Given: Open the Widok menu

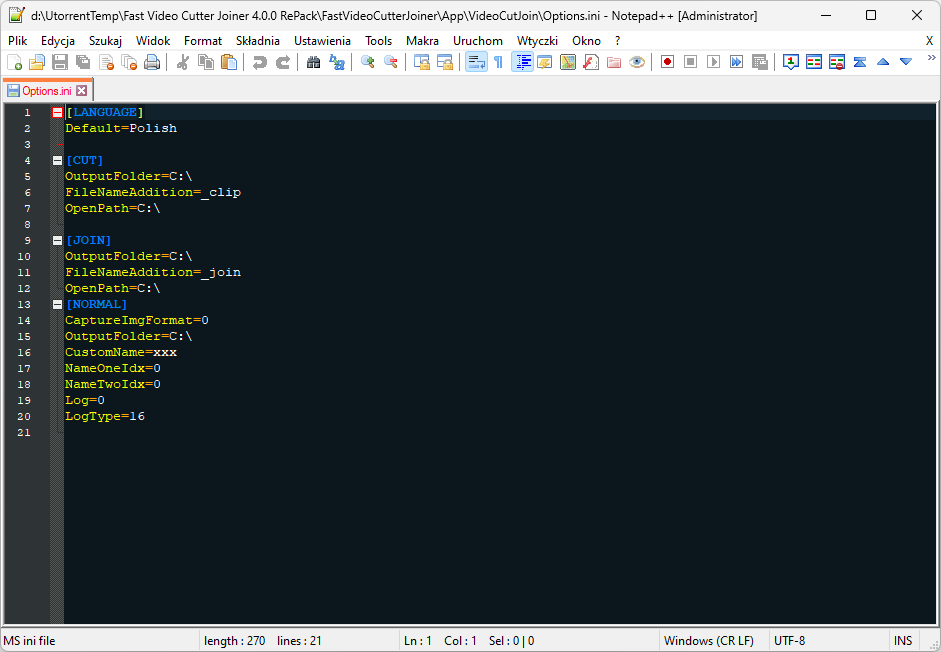Looking at the screenshot, I should (x=153, y=41).
